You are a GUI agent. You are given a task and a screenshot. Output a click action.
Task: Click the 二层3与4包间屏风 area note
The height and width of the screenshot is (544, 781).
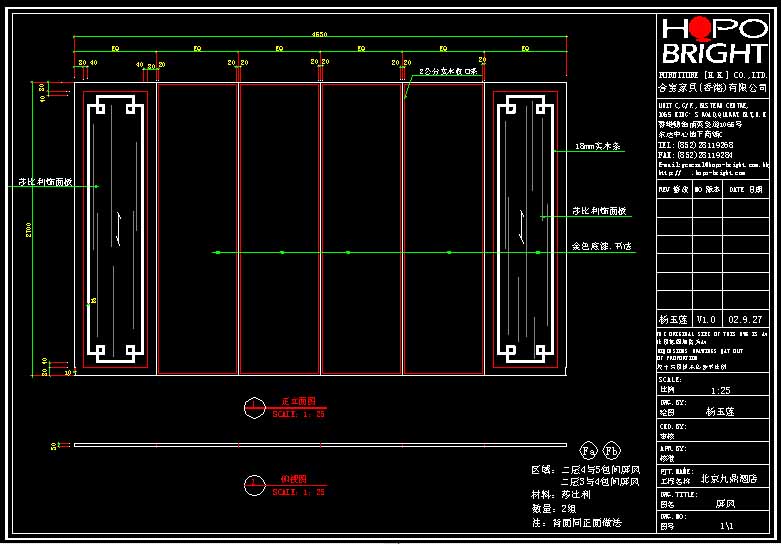pos(601,482)
